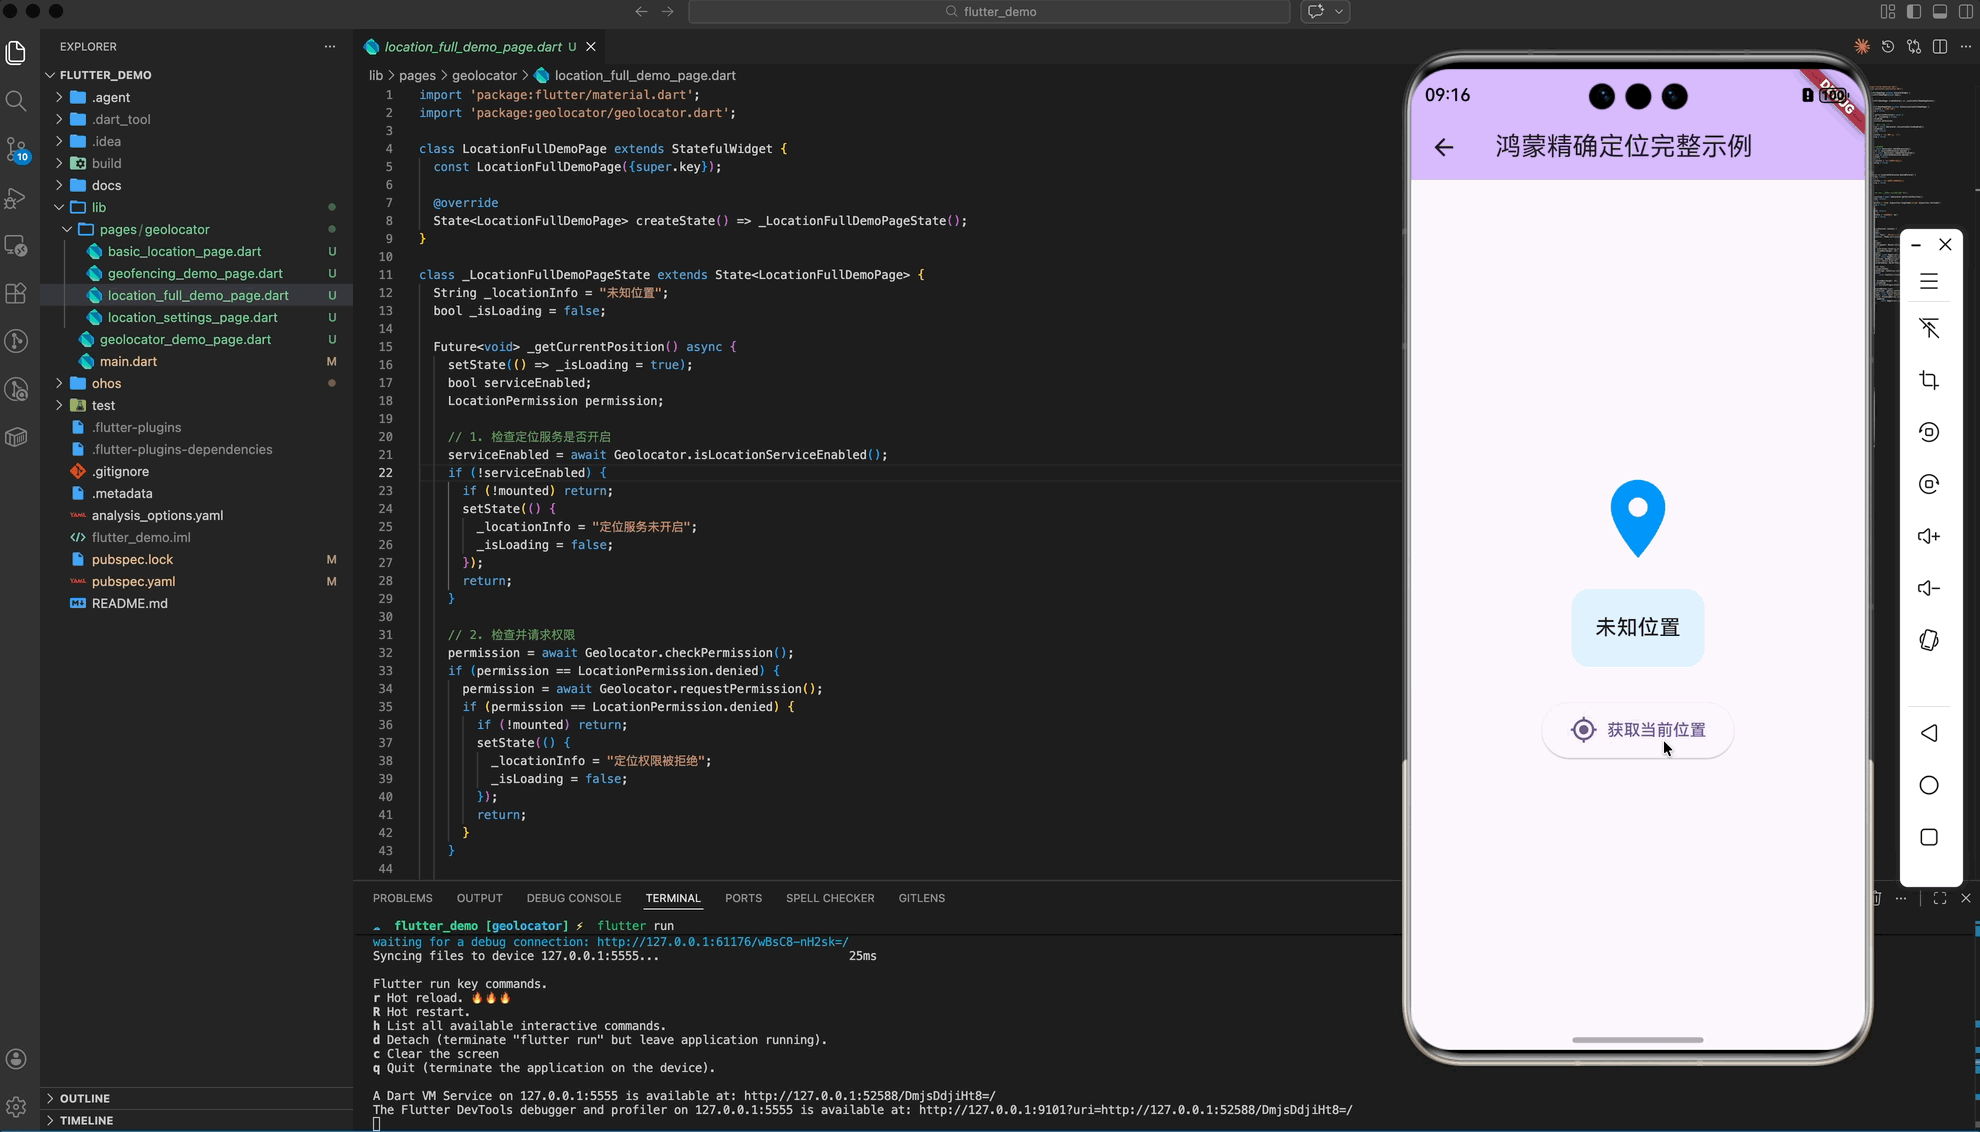Tap the 获取当前位置 button
The width and height of the screenshot is (1980, 1132).
pos(1637,731)
